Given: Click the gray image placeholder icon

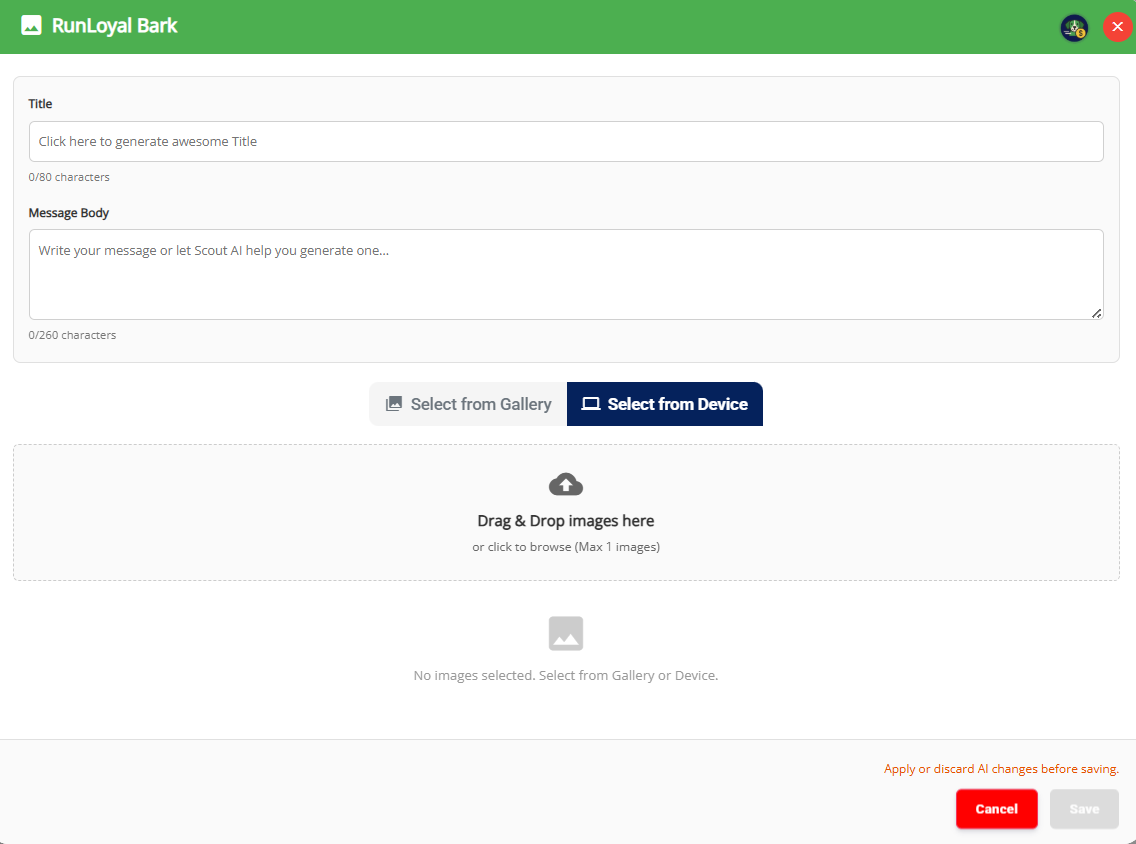Looking at the screenshot, I should click(566, 633).
